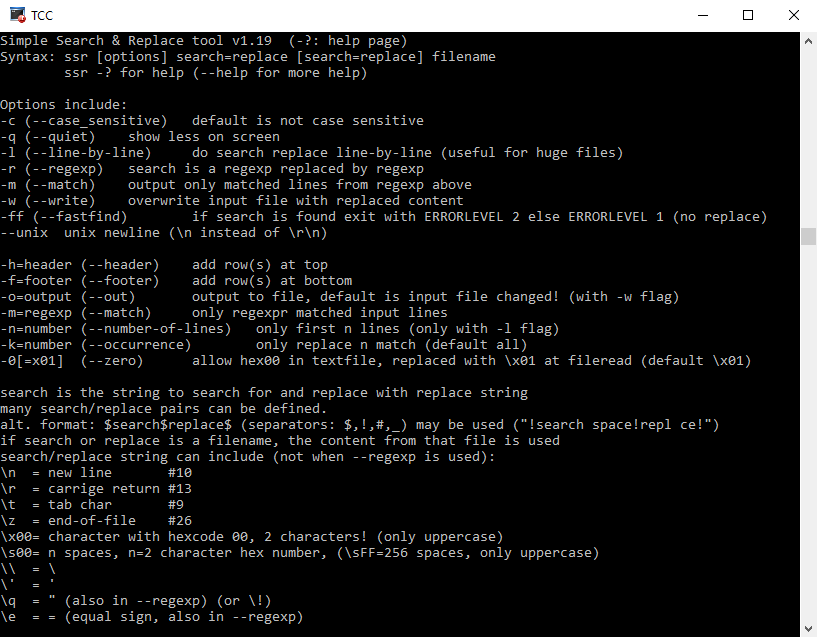
Task: Click the TCC window title text
Action: (x=42, y=16)
